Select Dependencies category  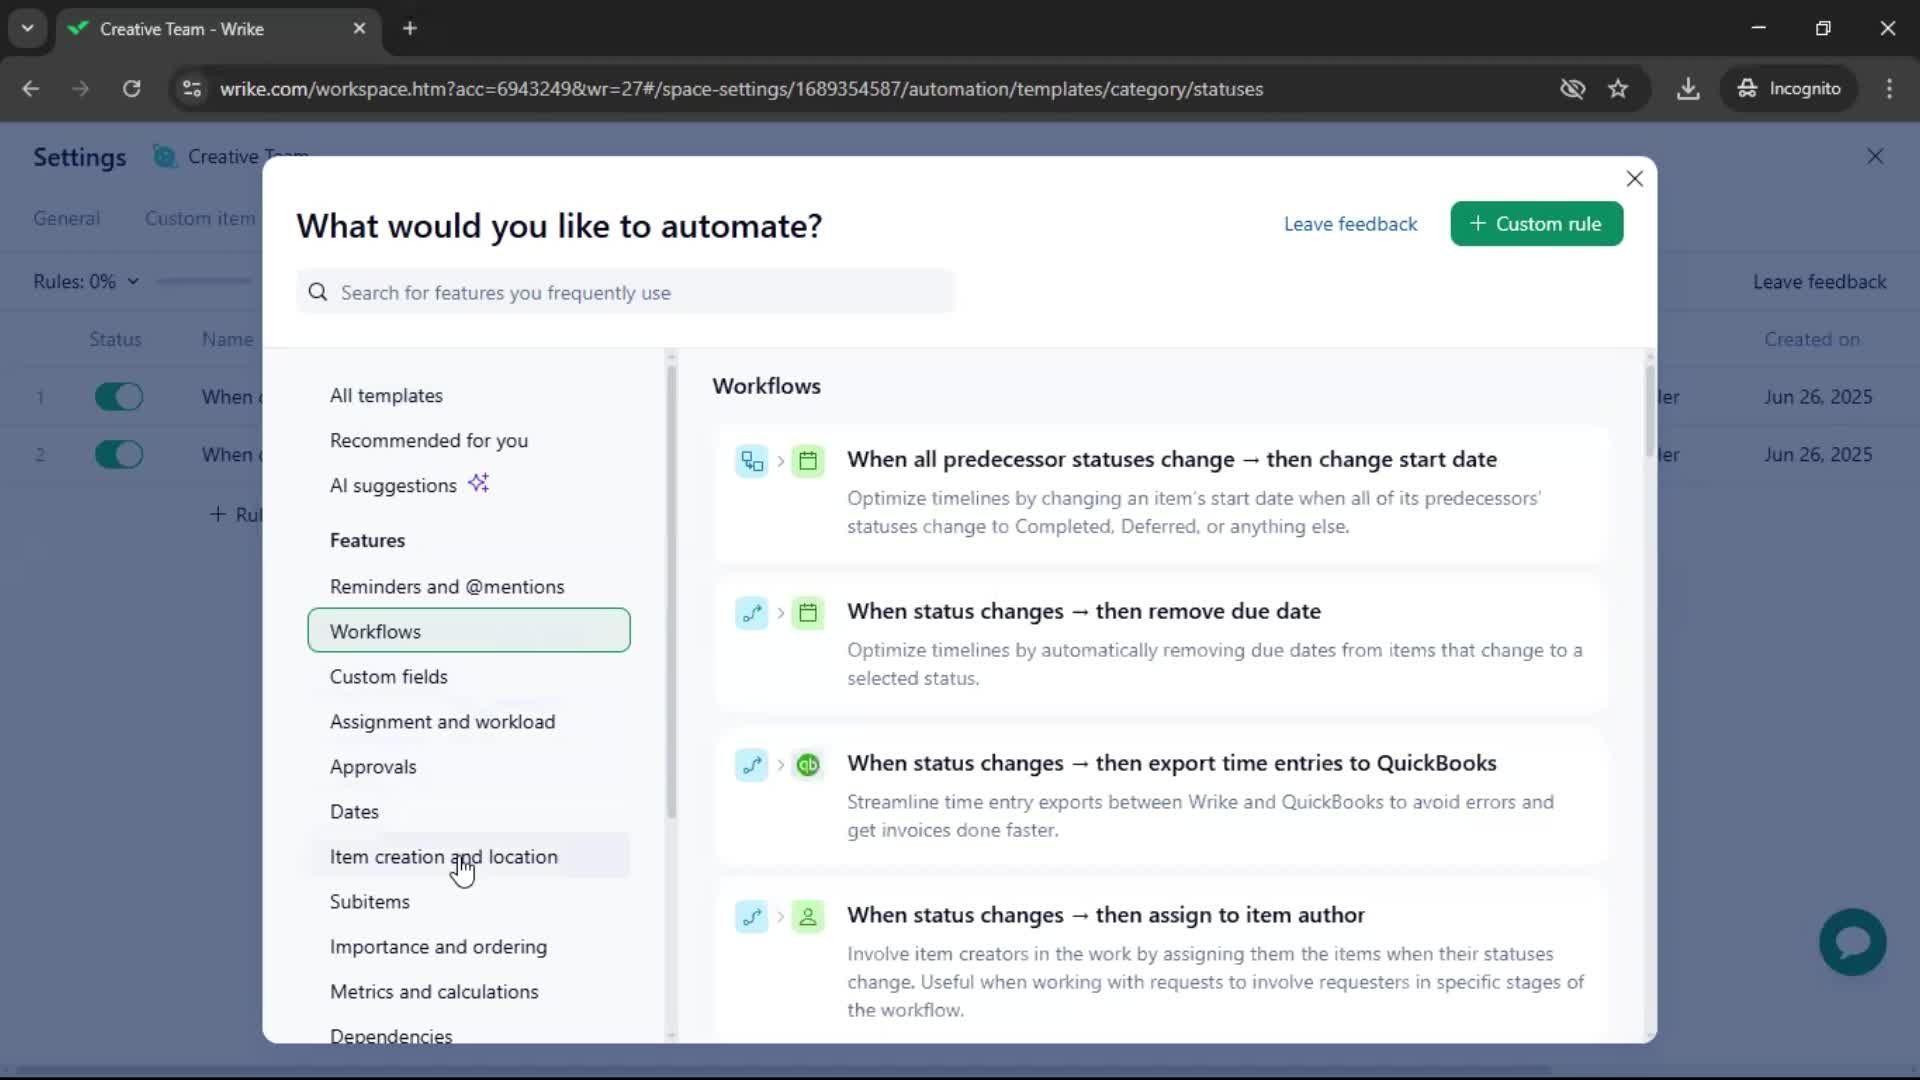[469, 1032]
